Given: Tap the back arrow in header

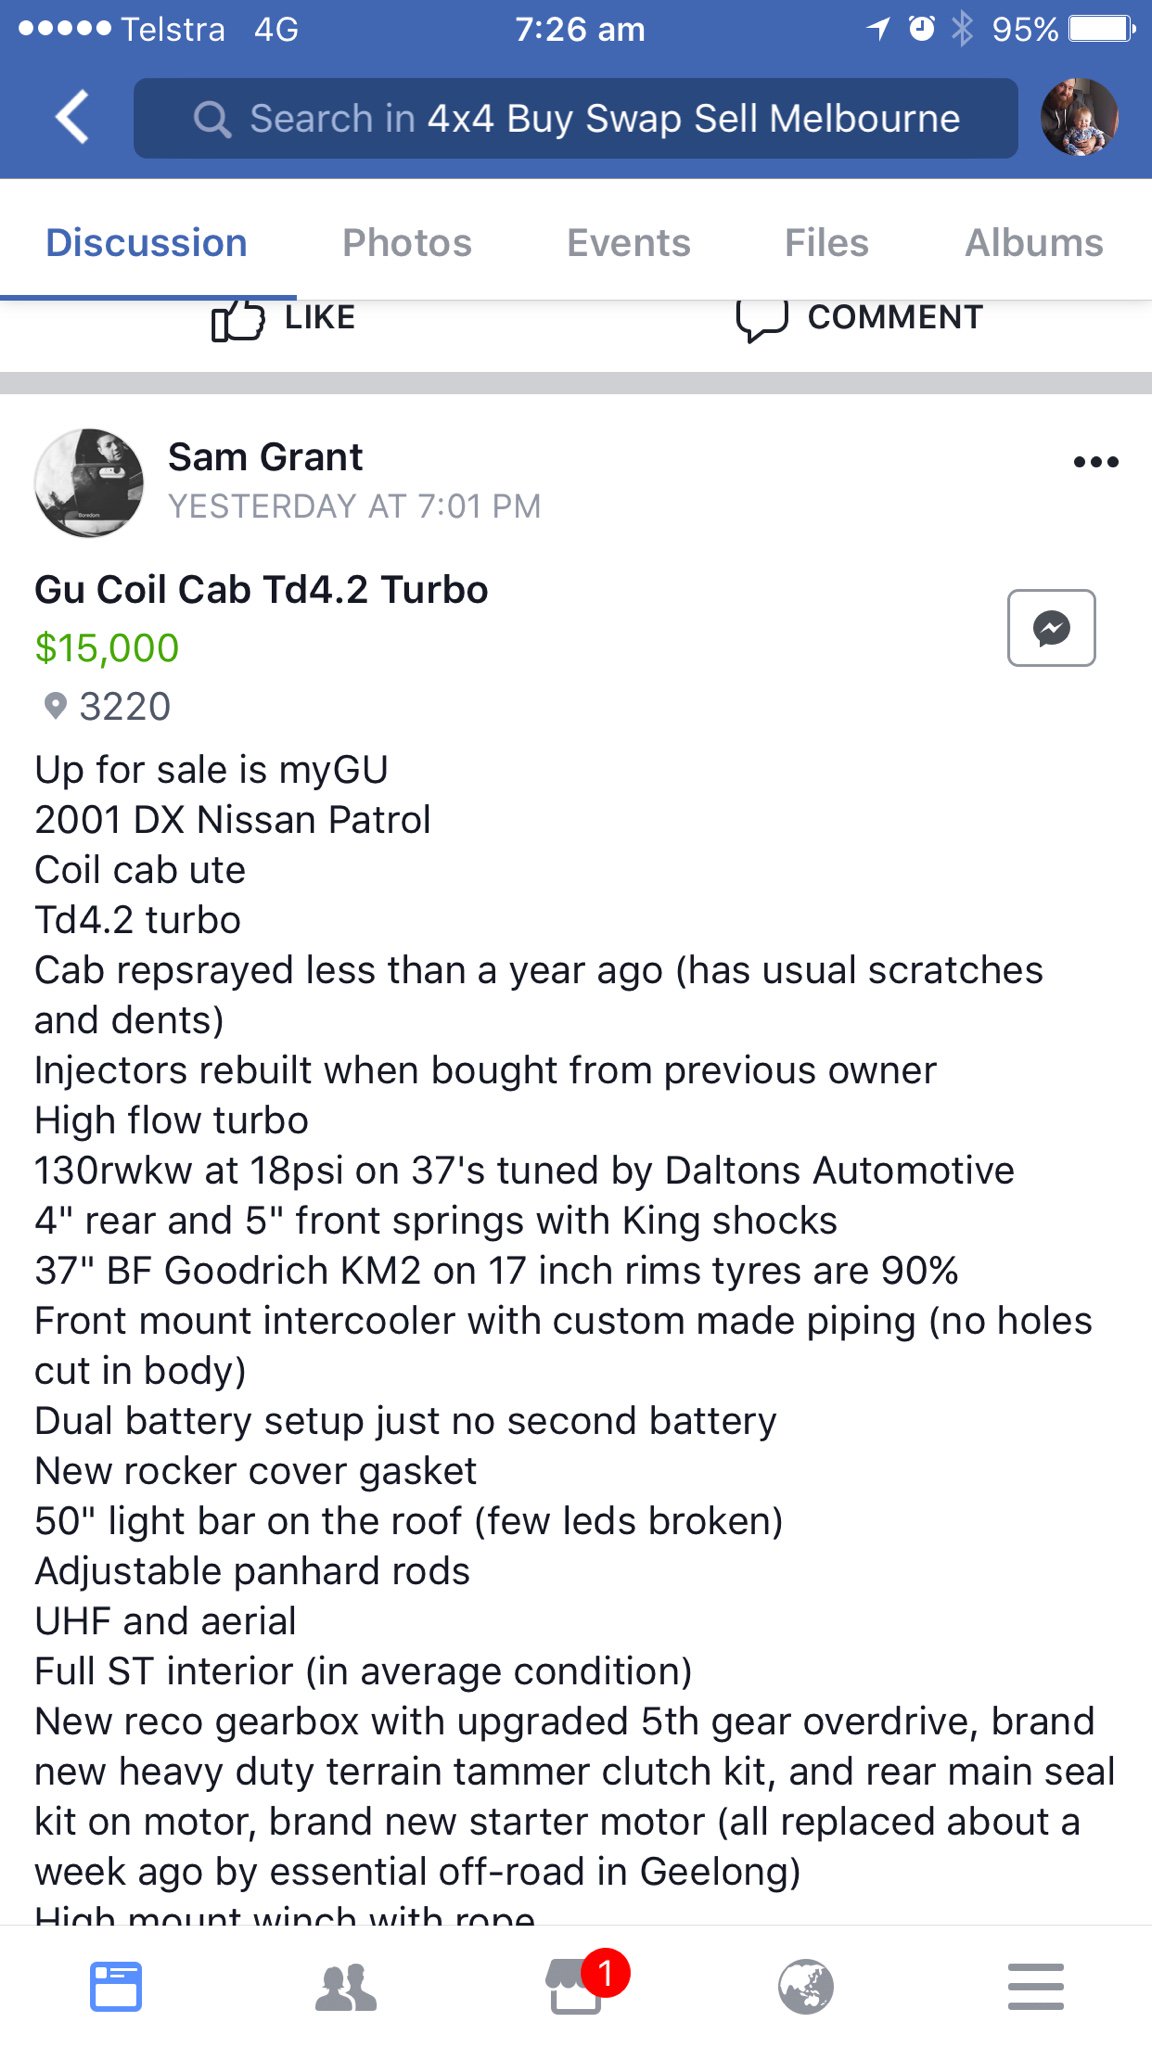Looking at the screenshot, I should click(72, 118).
